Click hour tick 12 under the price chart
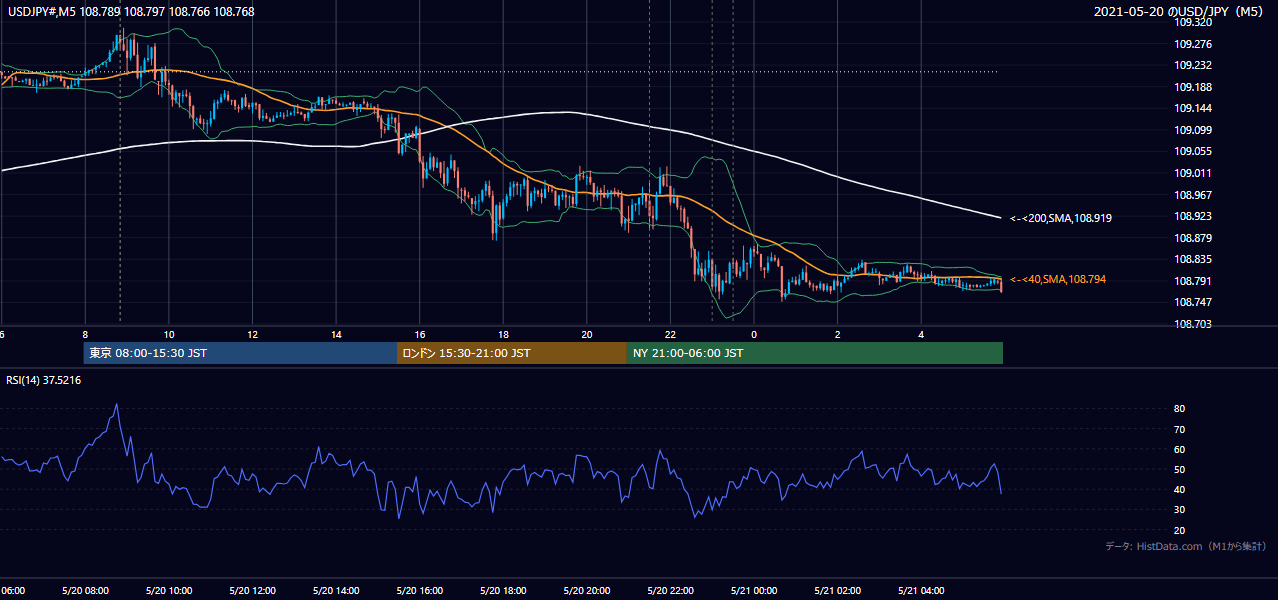1278x600 pixels. click(x=252, y=335)
